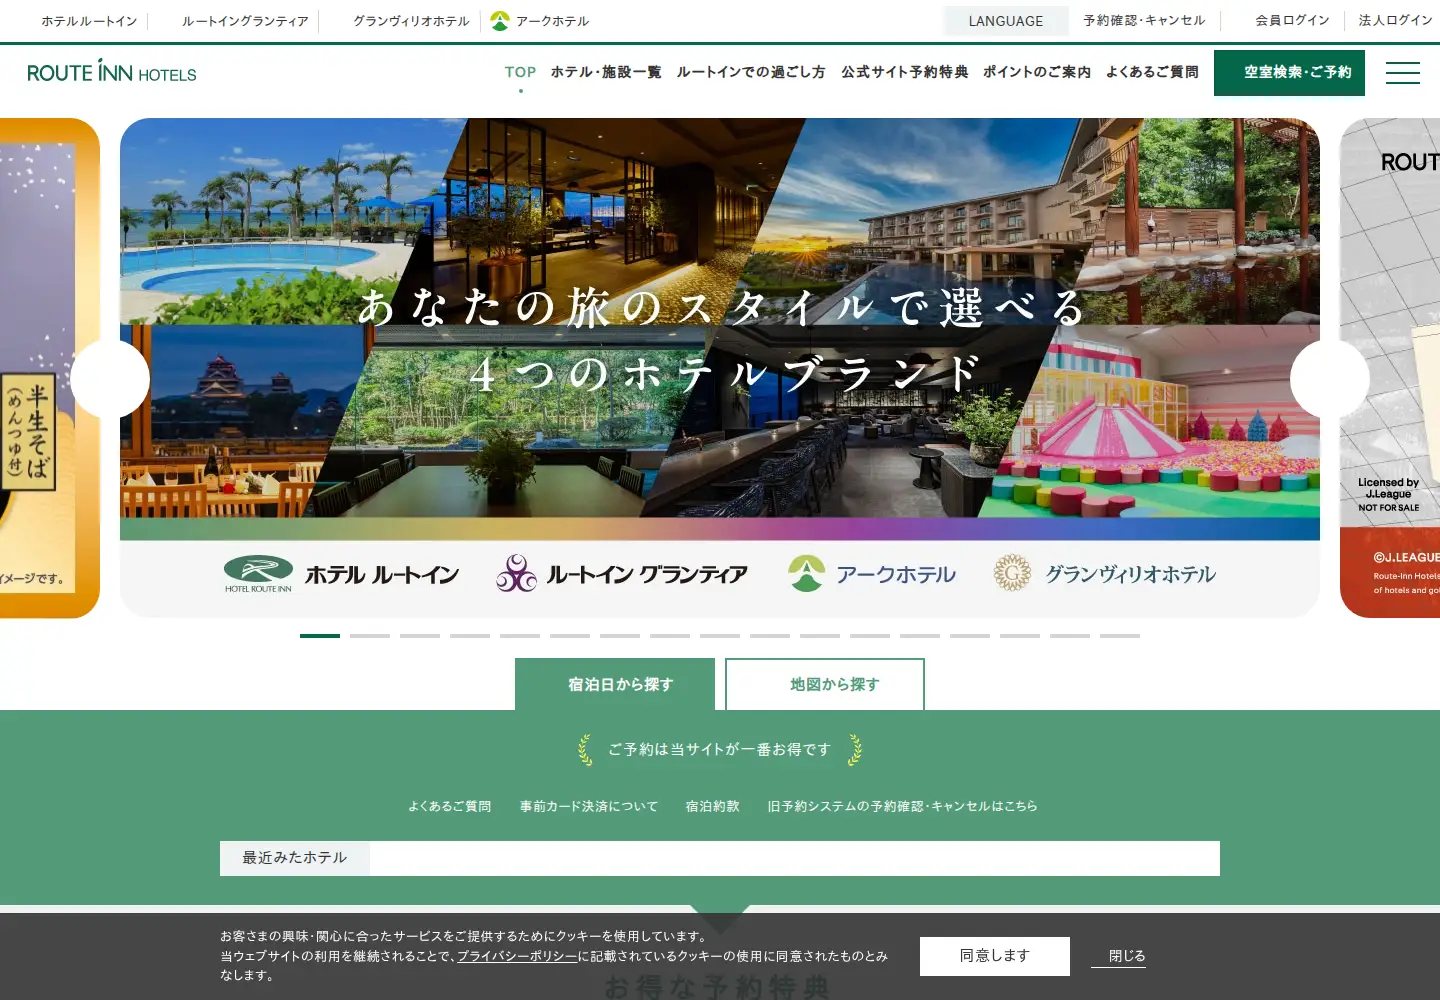Open ルートインでの過ごし方 menu

[751, 72]
